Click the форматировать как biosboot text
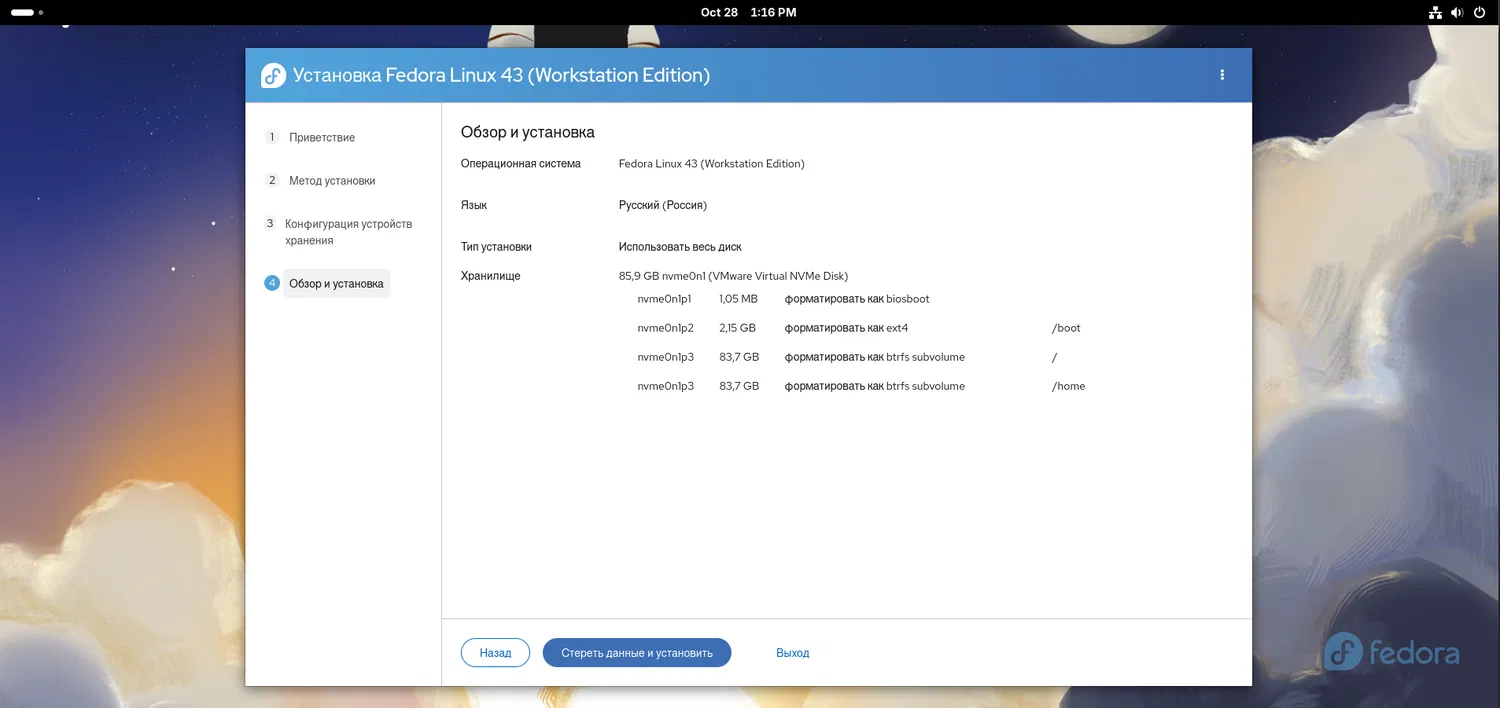This screenshot has width=1500, height=708. pos(857,299)
